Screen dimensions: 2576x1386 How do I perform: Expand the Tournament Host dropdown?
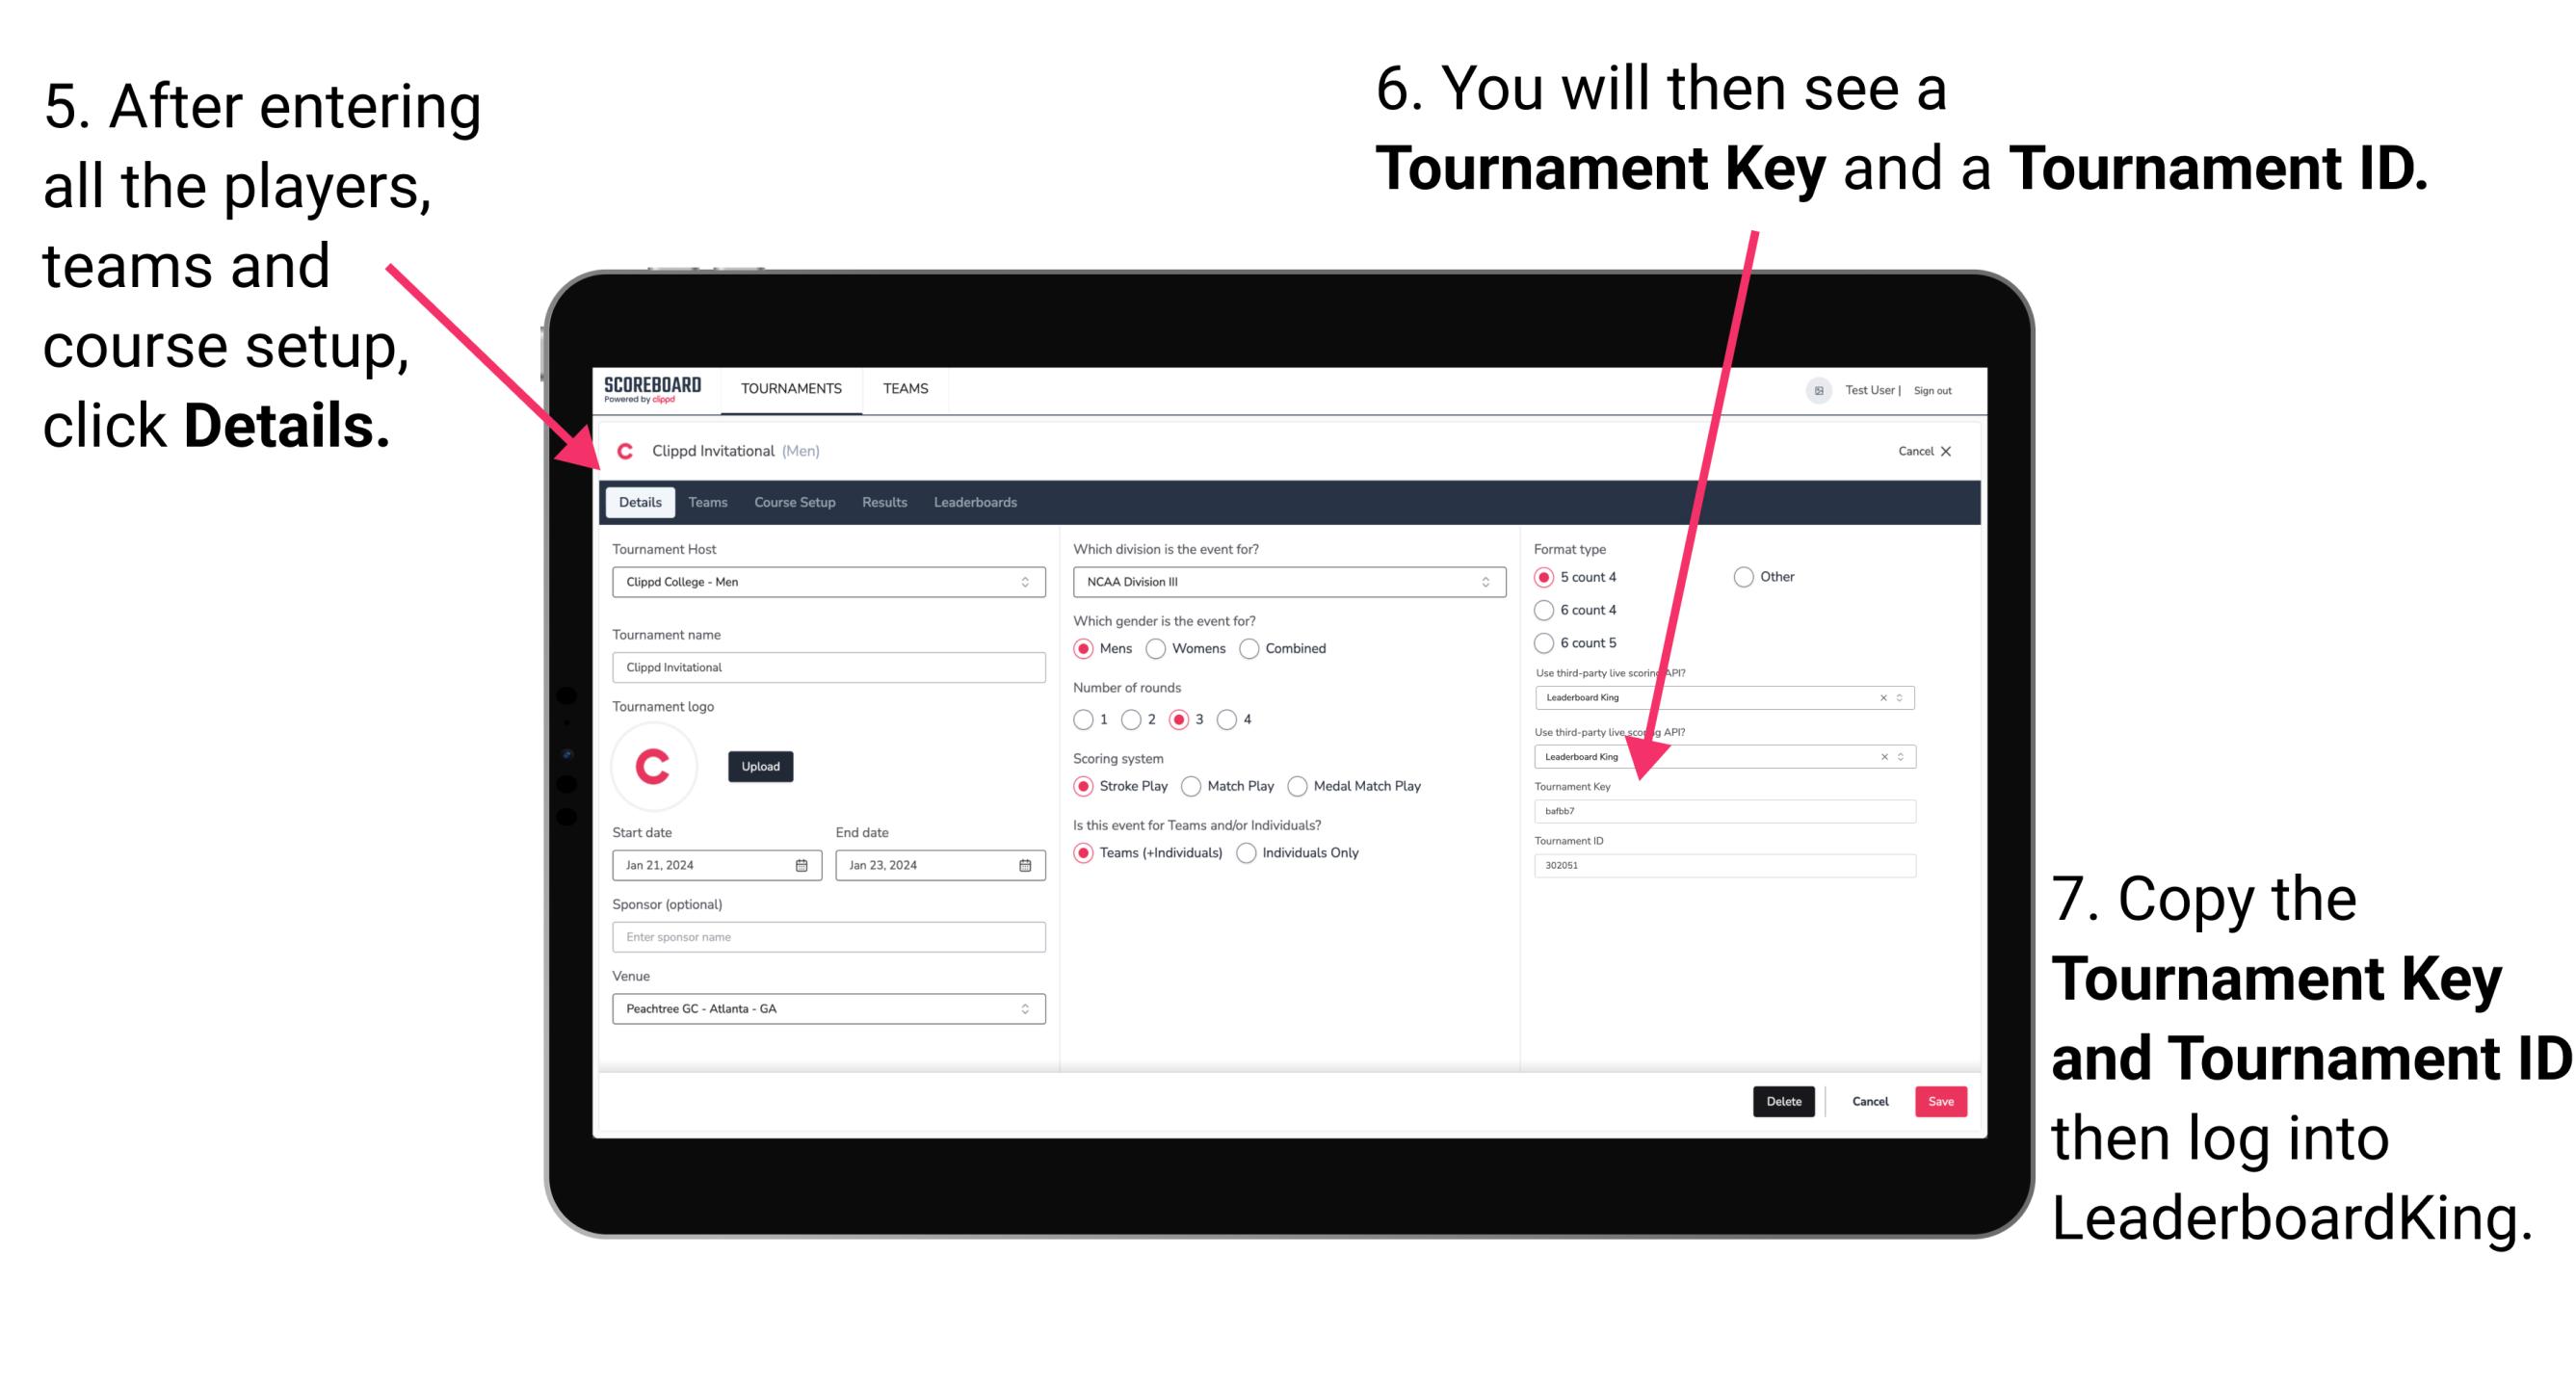(1026, 581)
